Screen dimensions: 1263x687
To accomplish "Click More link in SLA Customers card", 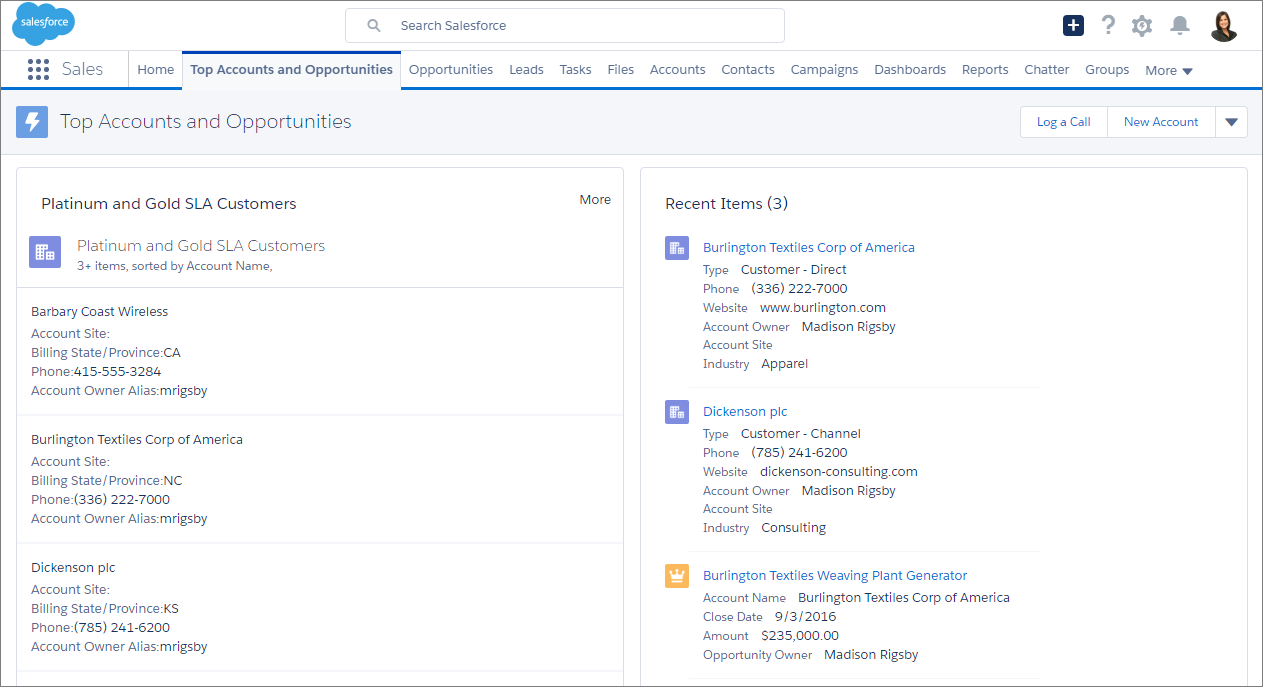I will [x=595, y=200].
